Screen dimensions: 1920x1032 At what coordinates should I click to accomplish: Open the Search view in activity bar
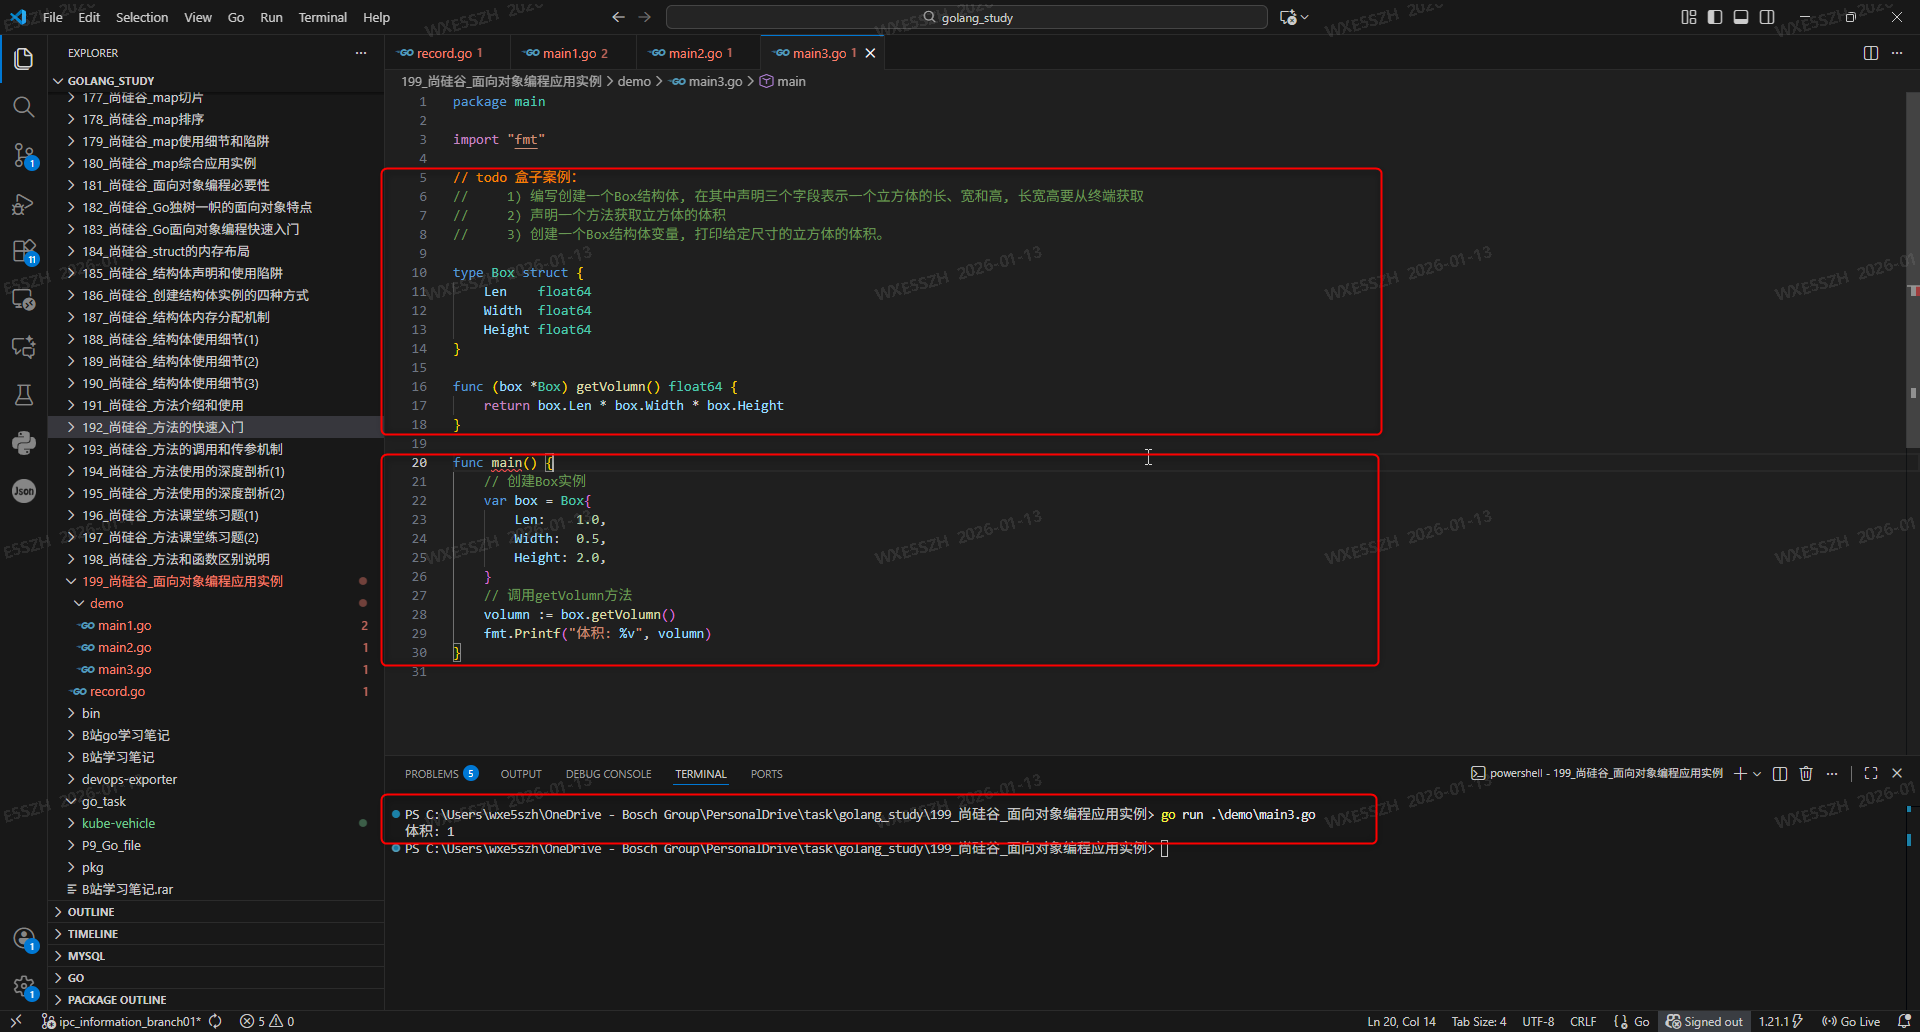tap(24, 107)
